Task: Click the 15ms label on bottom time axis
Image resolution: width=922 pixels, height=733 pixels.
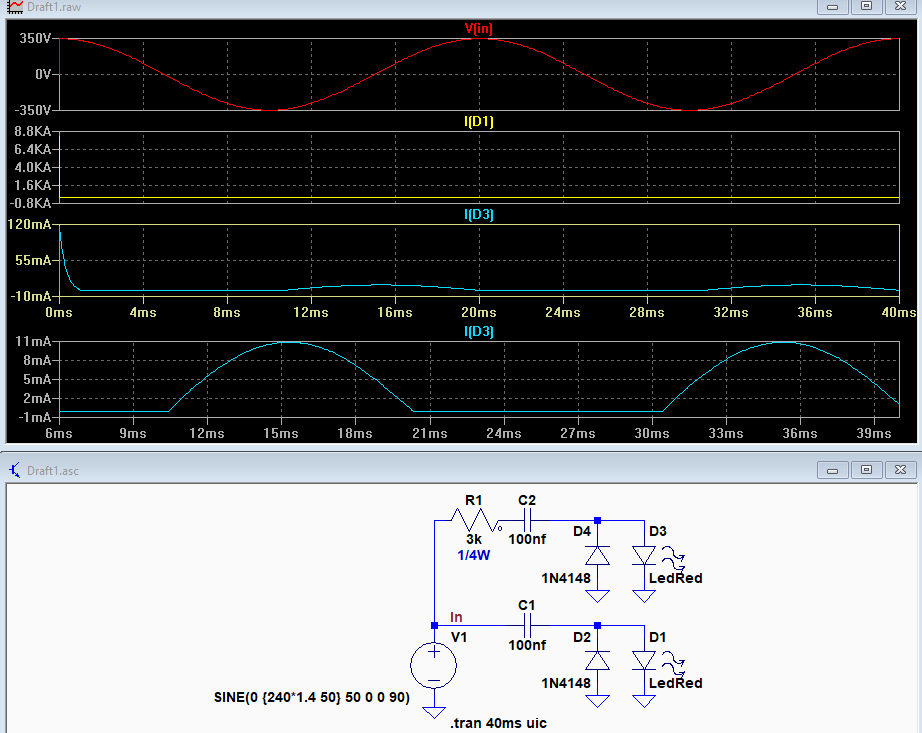Action: (280, 433)
